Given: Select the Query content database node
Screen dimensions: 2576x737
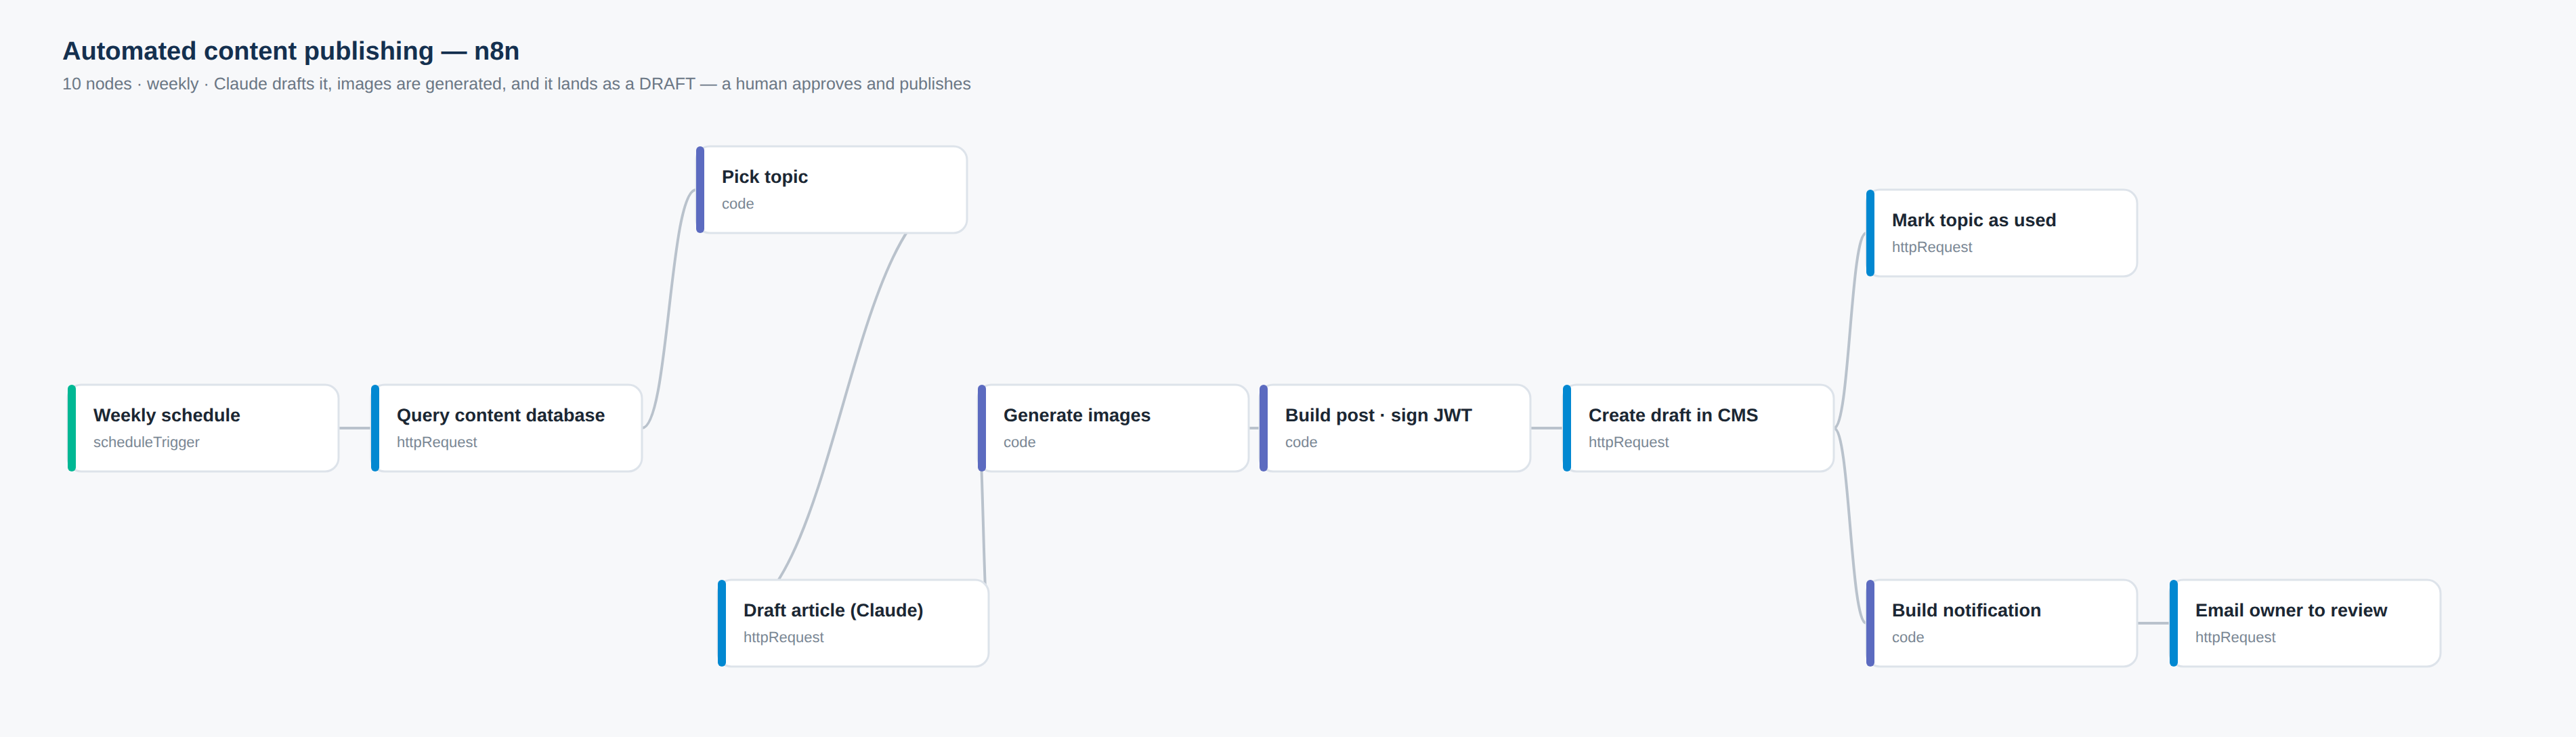Looking at the screenshot, I should click(x=506, y=428).
